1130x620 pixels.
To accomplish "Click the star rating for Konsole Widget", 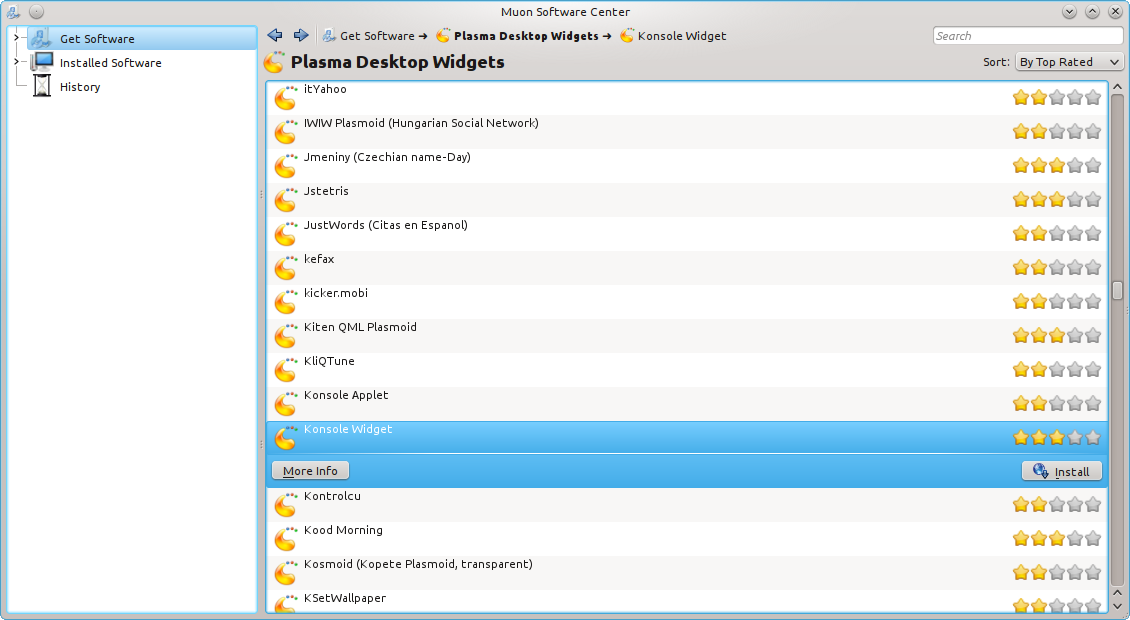I will click(1056, 437).
